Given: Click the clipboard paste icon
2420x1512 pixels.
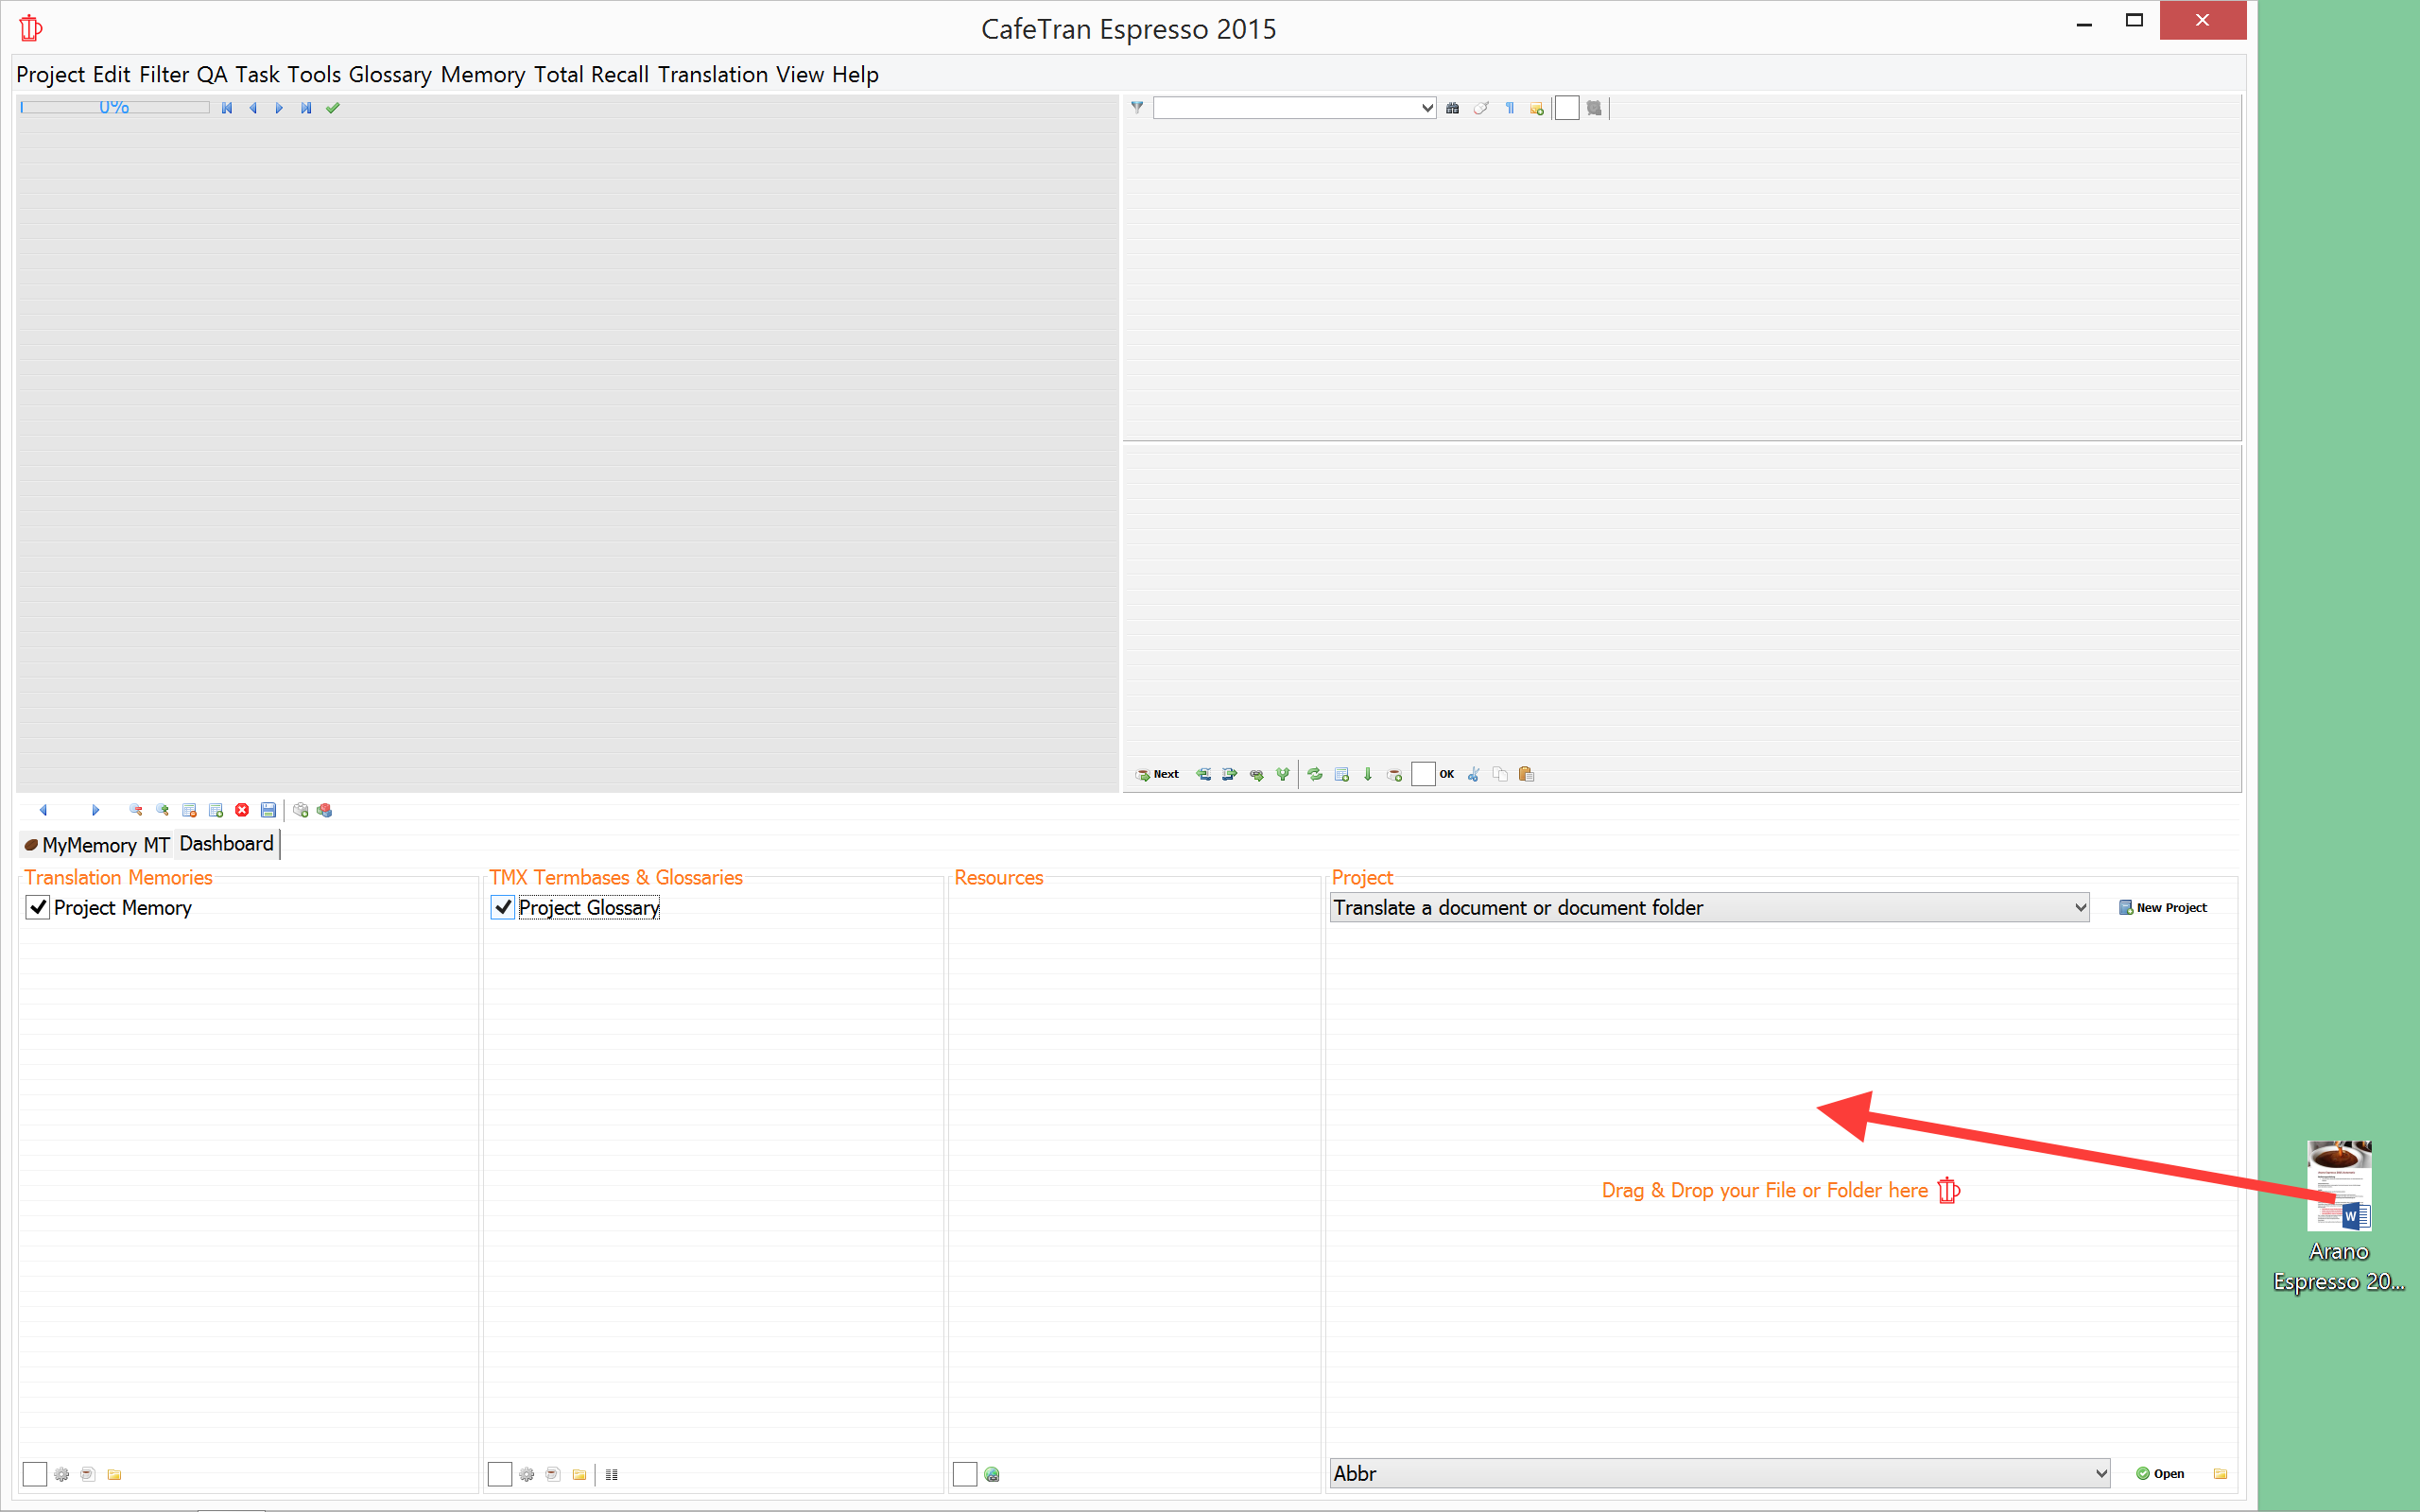Looking at the screenshot, I should point(1526,774).
